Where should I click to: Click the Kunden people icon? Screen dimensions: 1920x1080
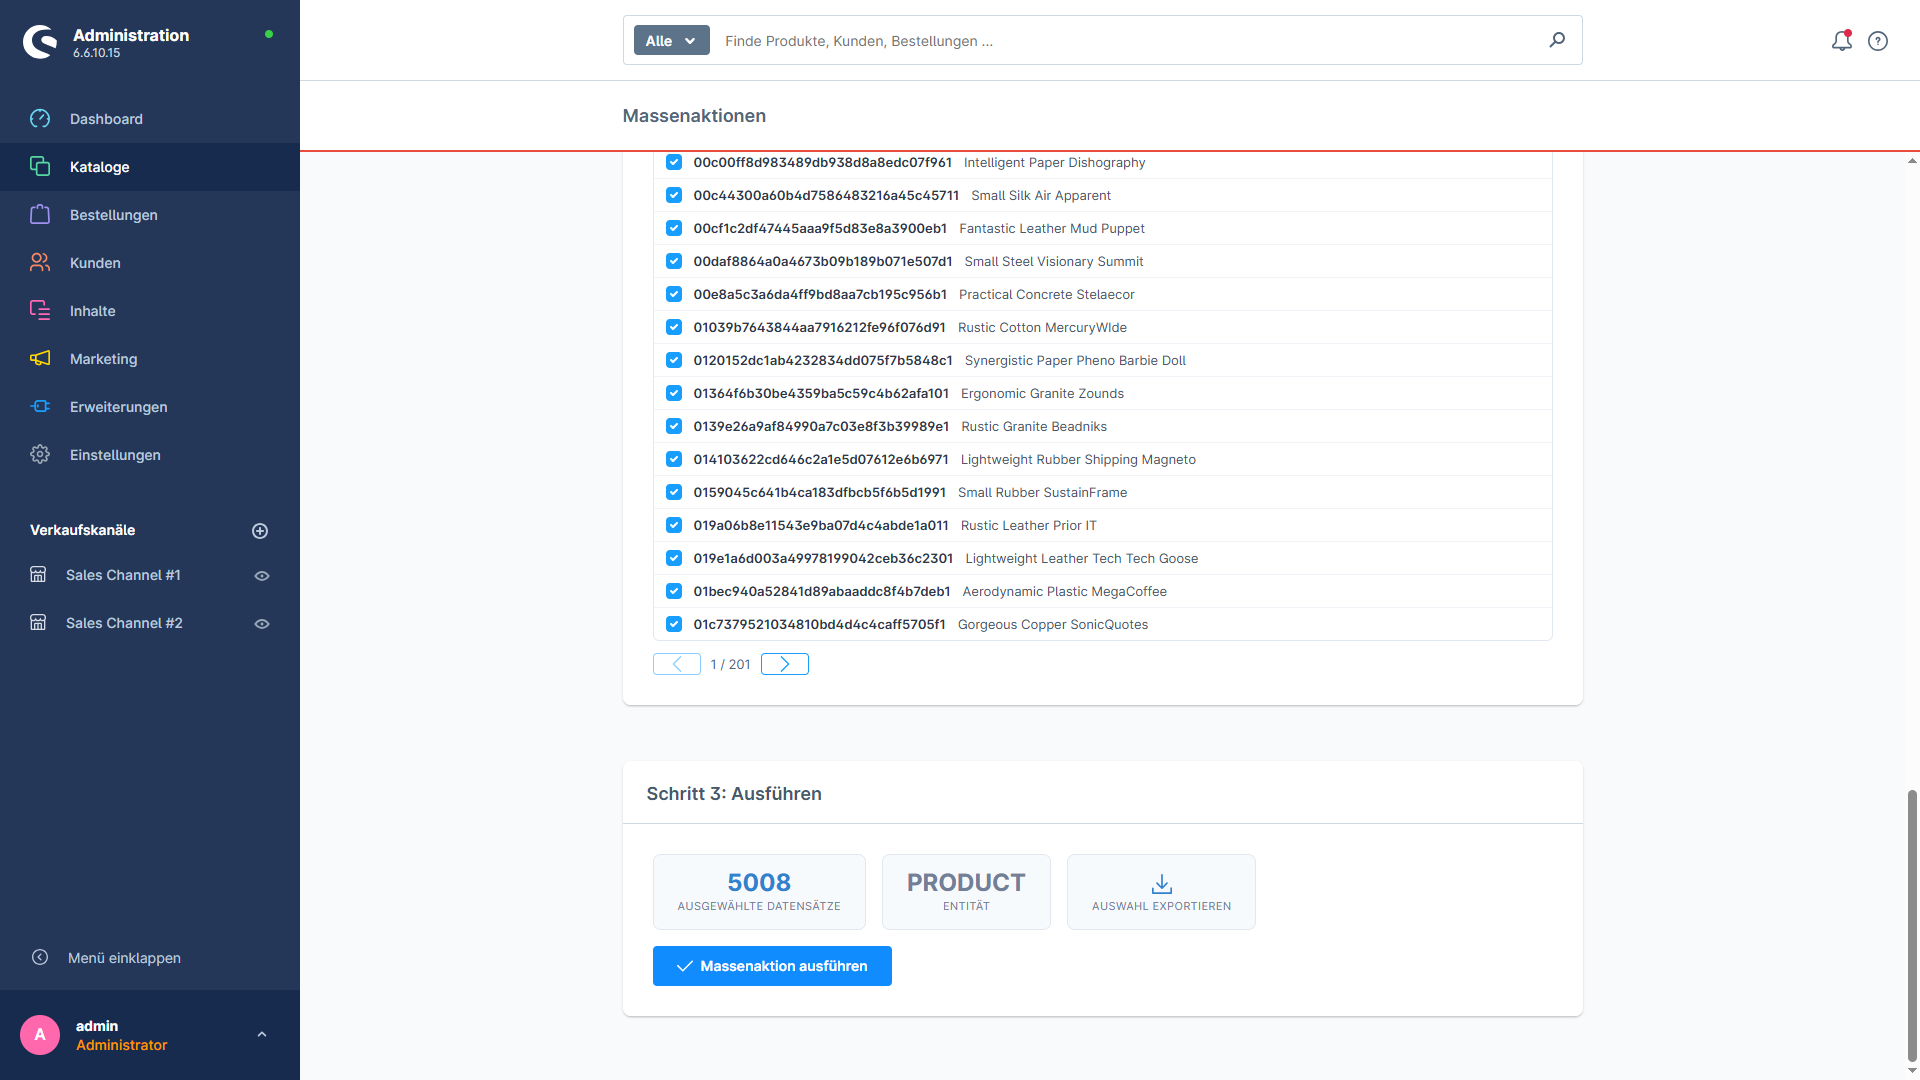pos(40,263)
